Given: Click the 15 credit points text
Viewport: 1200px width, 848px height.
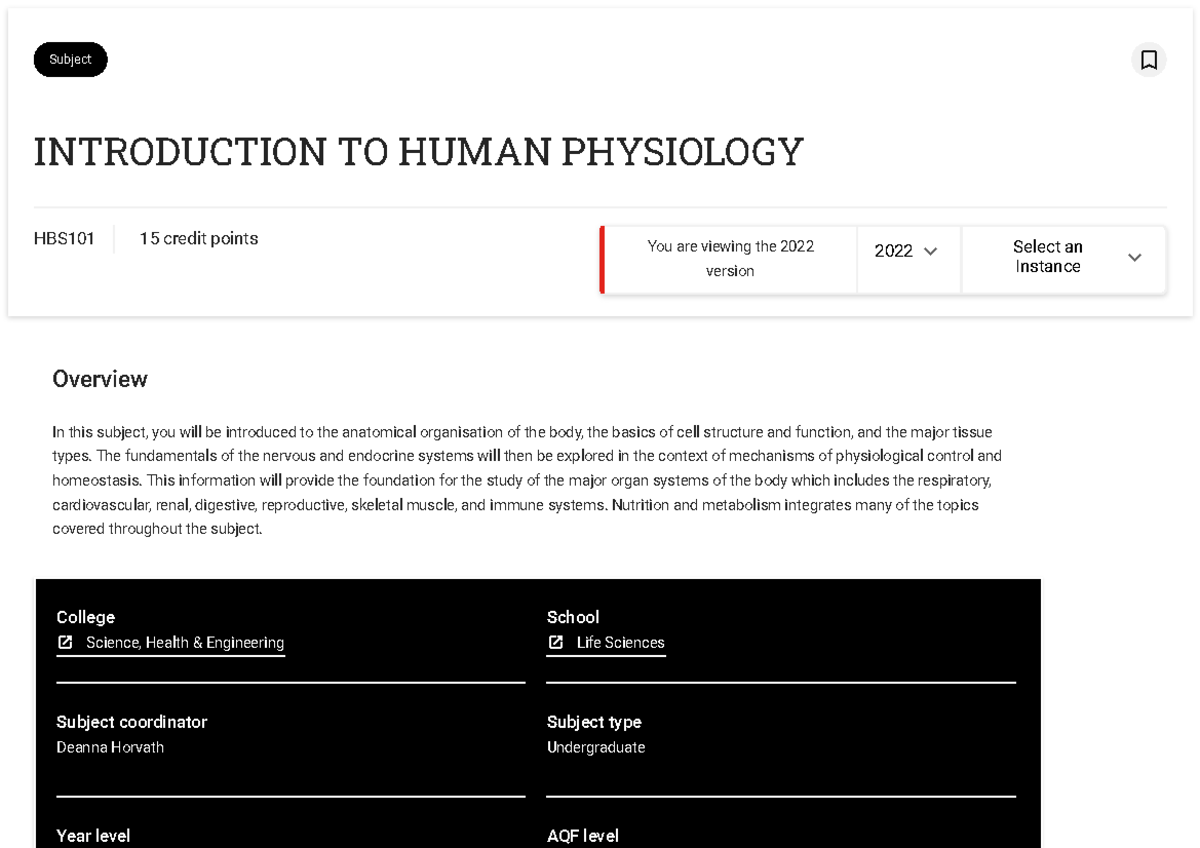Looking at the screenshot, I should (x=199, y=239).
